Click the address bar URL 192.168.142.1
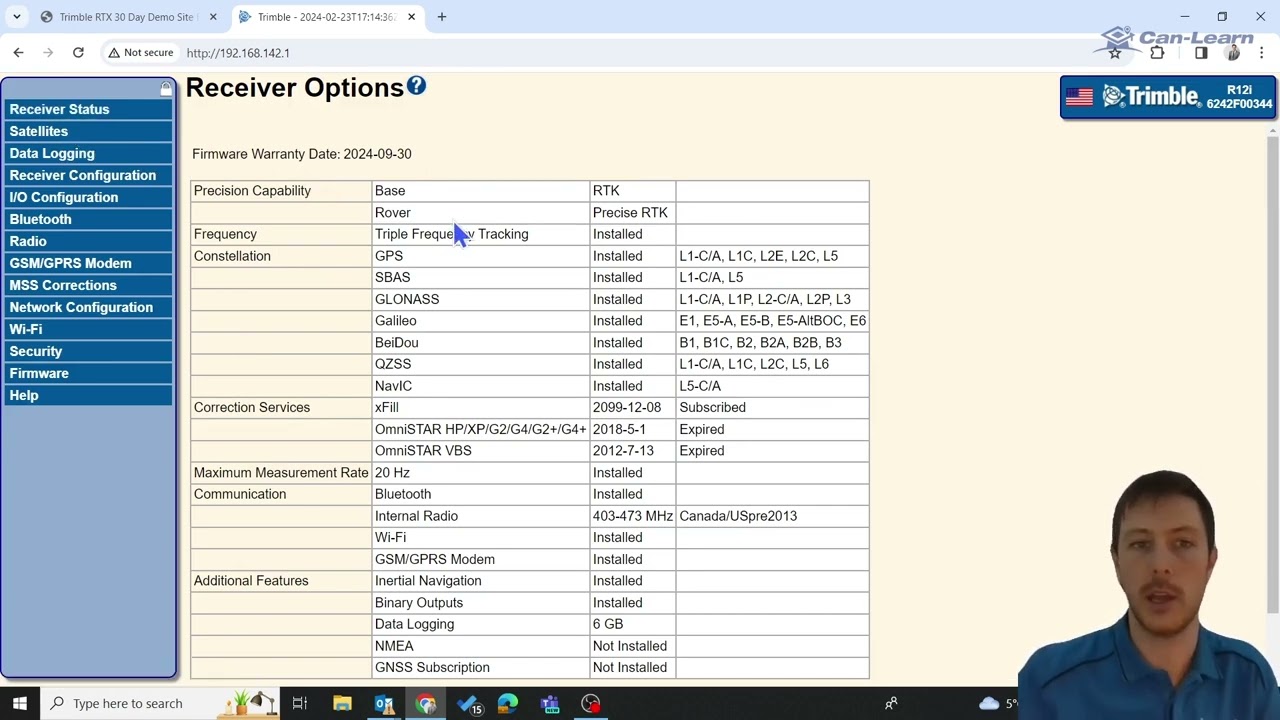Viewport: 1280px width, 720px height. coord(238,53)
